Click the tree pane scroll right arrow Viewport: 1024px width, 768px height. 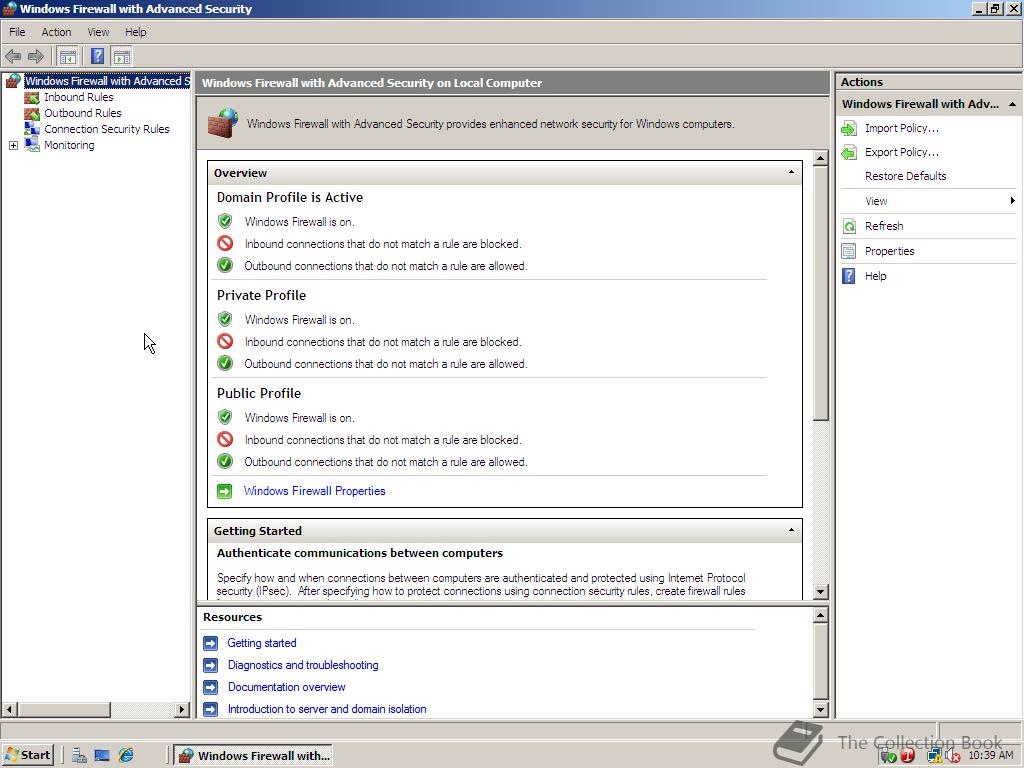point(182,709)
